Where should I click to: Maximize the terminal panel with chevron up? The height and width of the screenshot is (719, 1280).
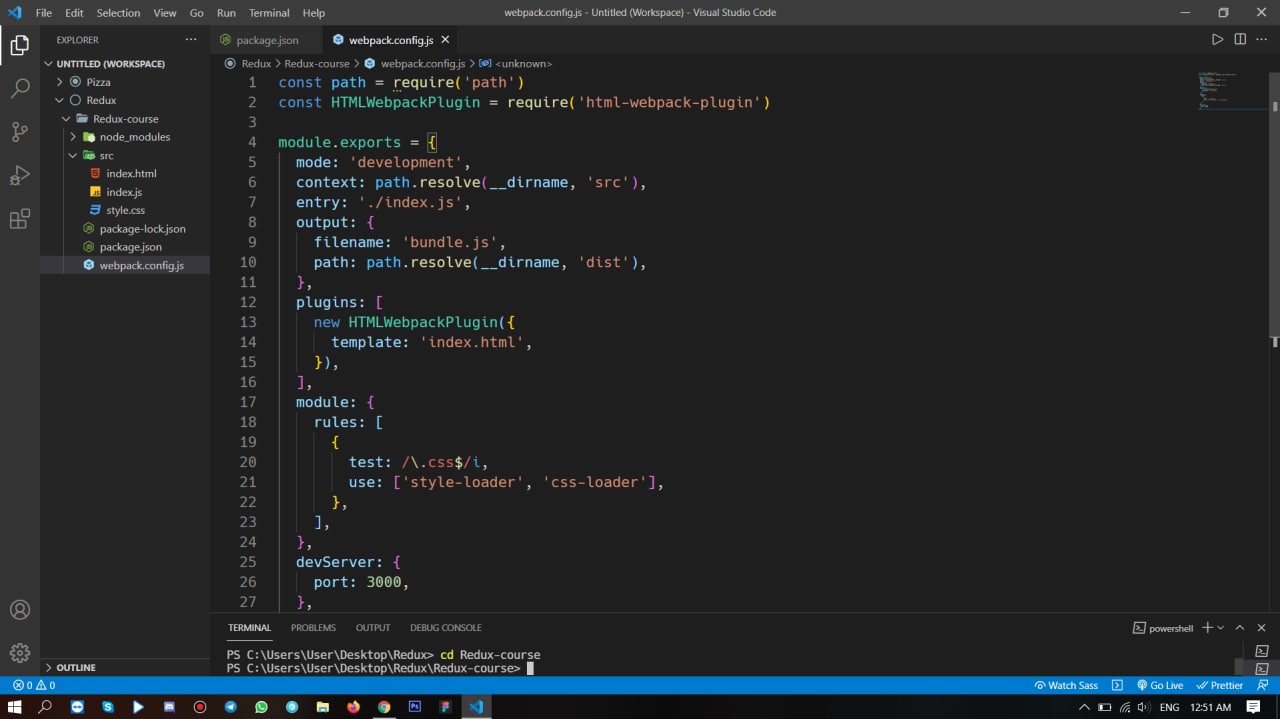click(1239, 628)
